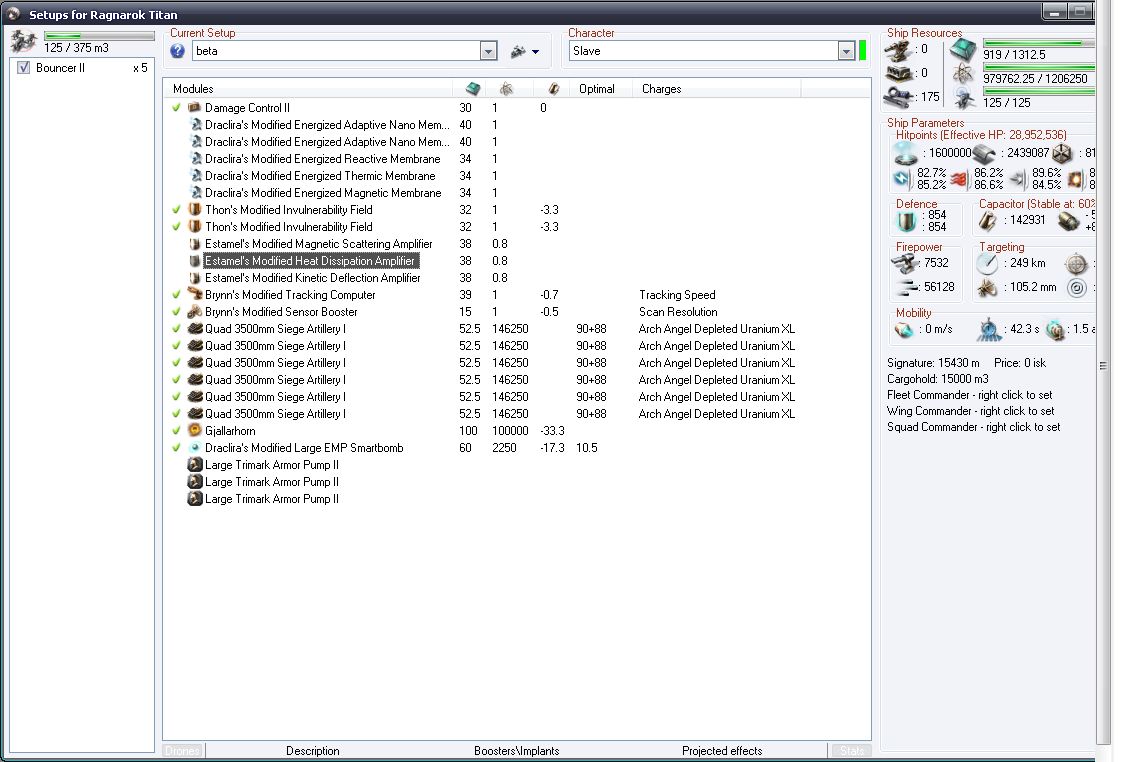Click the armor plate hitpoints icon
Viewport: 1143px width, 762px height.
[985, 153]
